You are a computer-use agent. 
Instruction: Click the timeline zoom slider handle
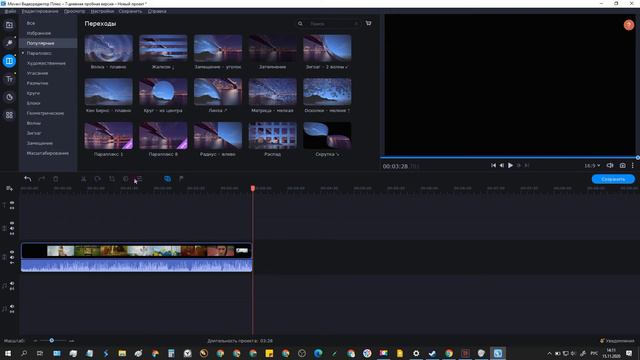(51, 340)
